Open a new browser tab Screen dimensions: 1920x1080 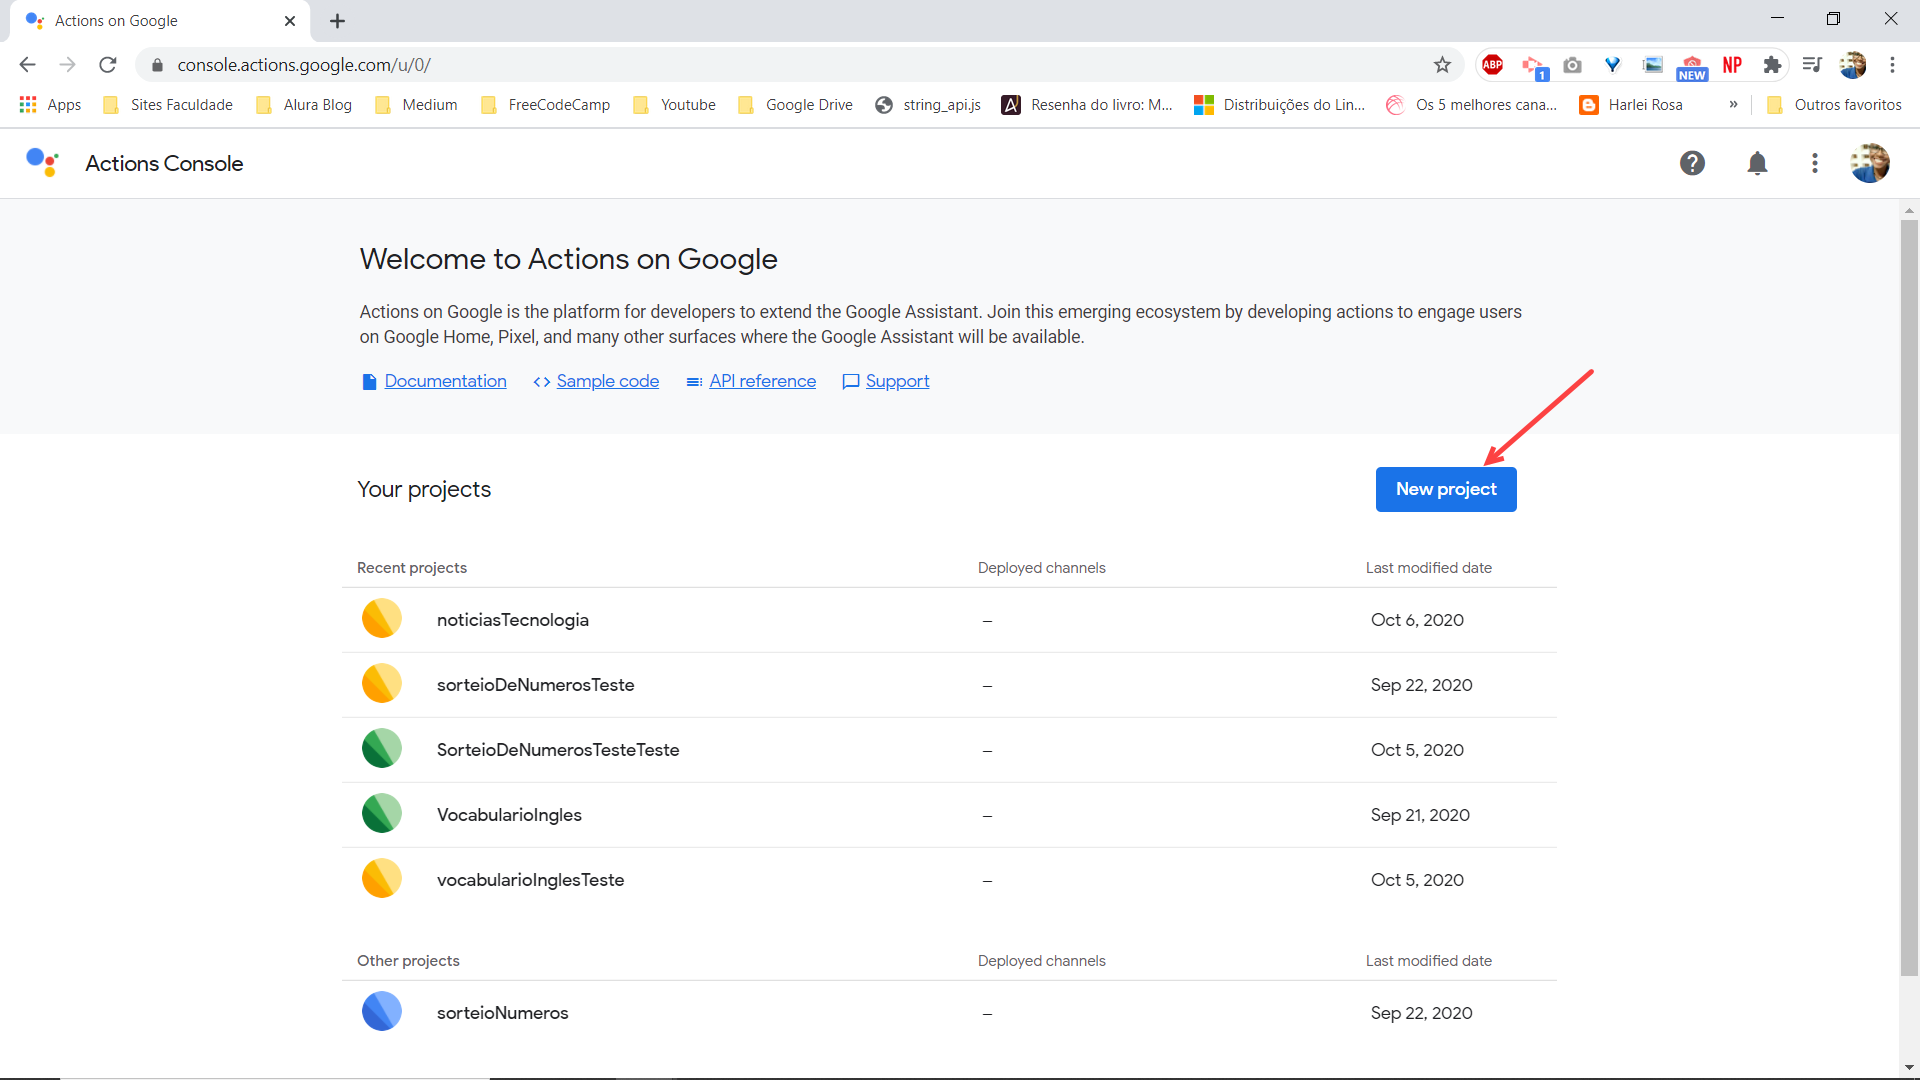coord(337,21)
